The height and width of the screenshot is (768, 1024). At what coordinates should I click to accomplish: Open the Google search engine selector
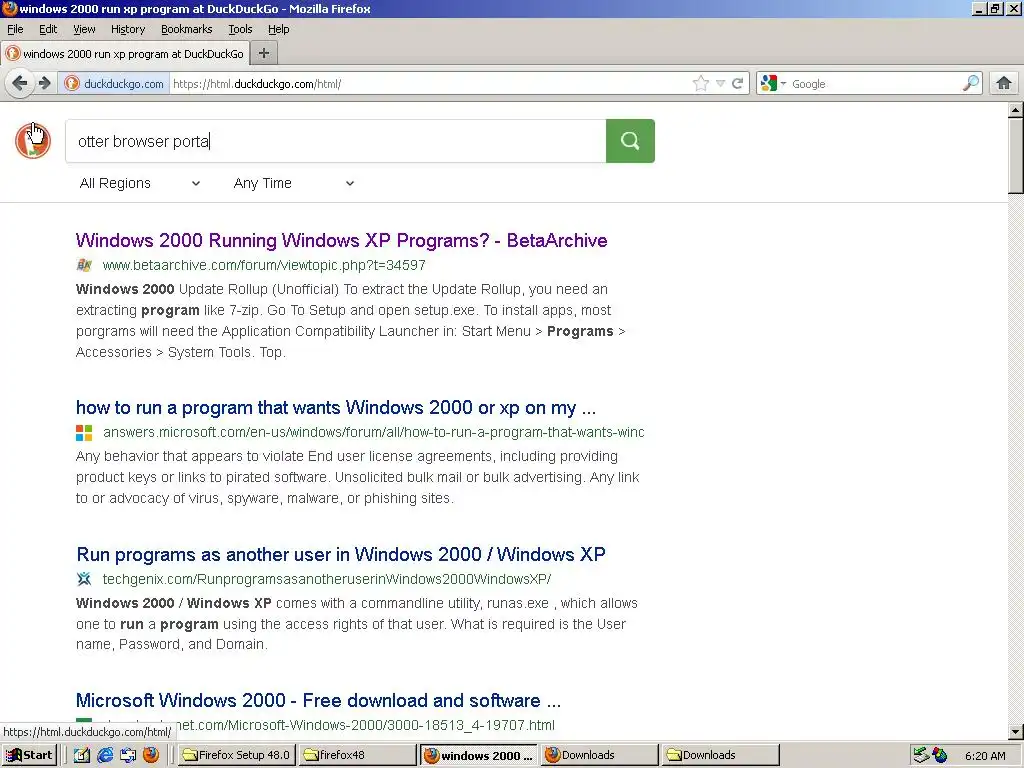coord(773,83)
